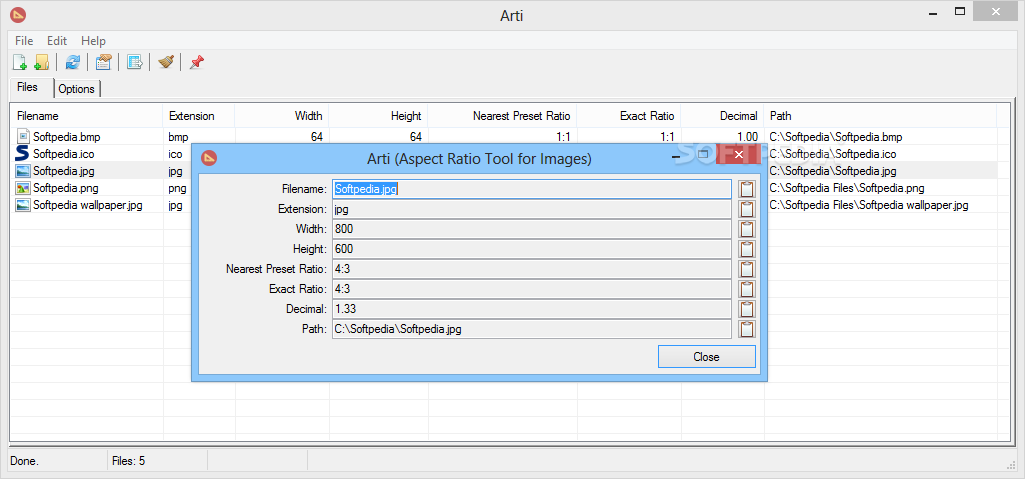The image size is (1025, 479).
Task: Copy the Exact Ratio with its clipboard icon
Action: click(x=747, y=289)
